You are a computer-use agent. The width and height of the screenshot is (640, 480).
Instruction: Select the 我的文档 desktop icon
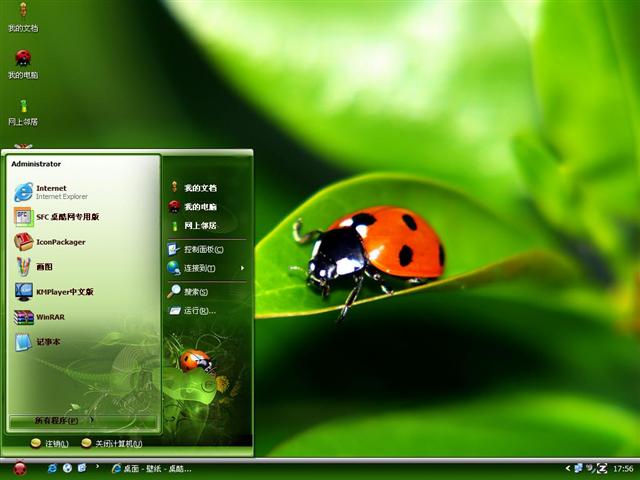[x=23, y=17]
